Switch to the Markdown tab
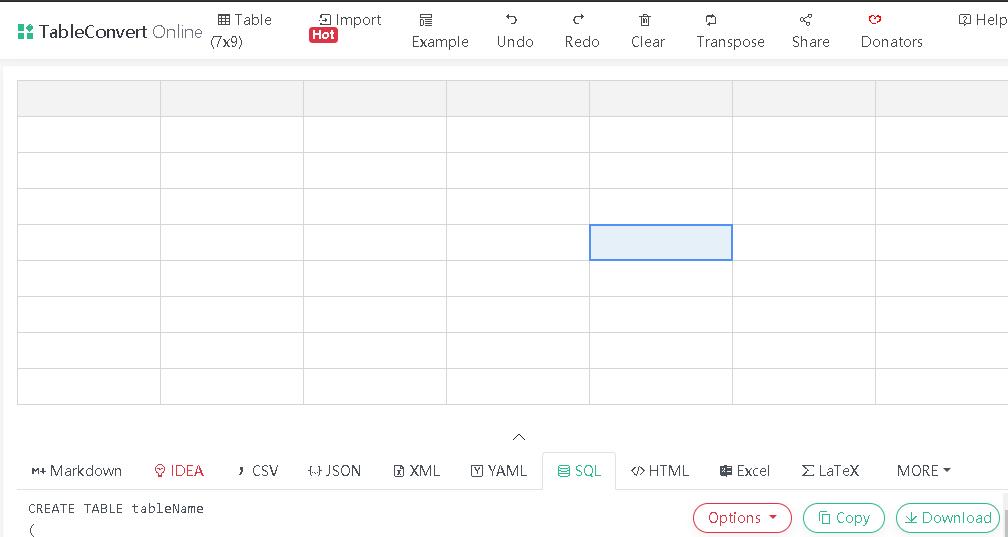1008x537 pixels. click(77, 471)
